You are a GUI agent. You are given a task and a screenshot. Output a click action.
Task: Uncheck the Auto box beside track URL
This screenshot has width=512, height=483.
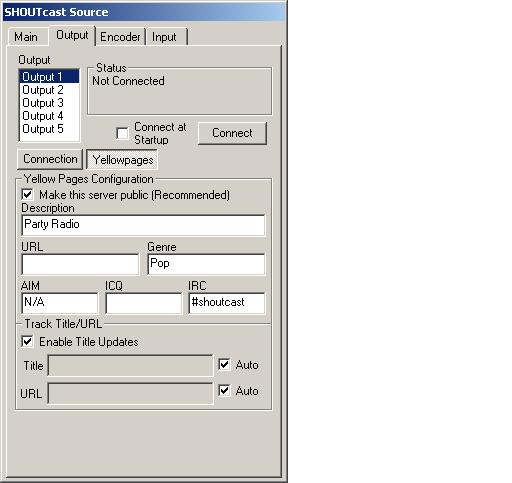(224, 390)
